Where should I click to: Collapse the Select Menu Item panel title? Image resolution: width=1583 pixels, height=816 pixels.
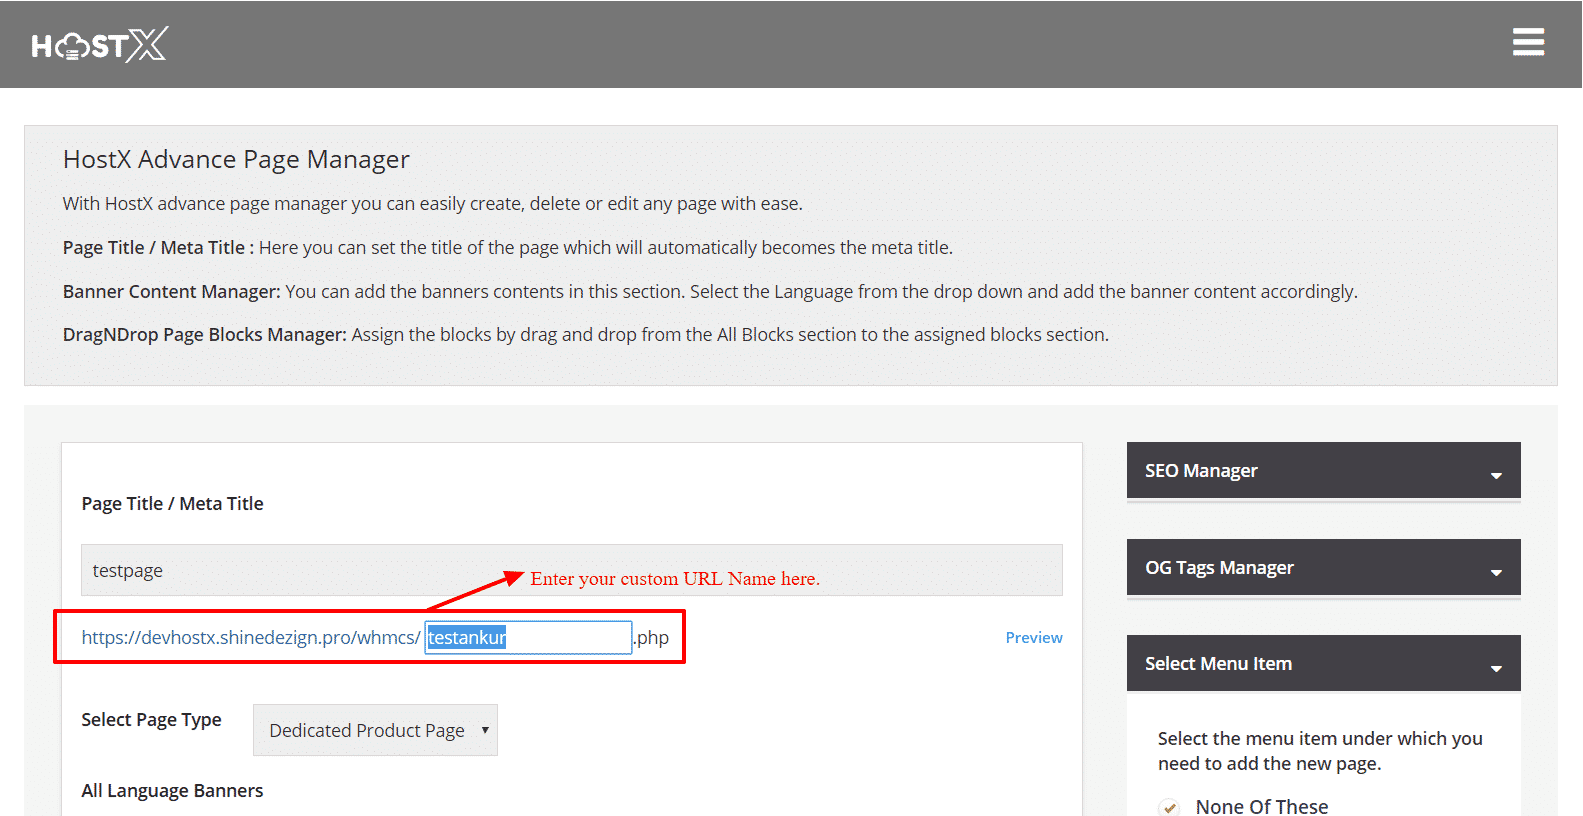(x=1218, y=664)
